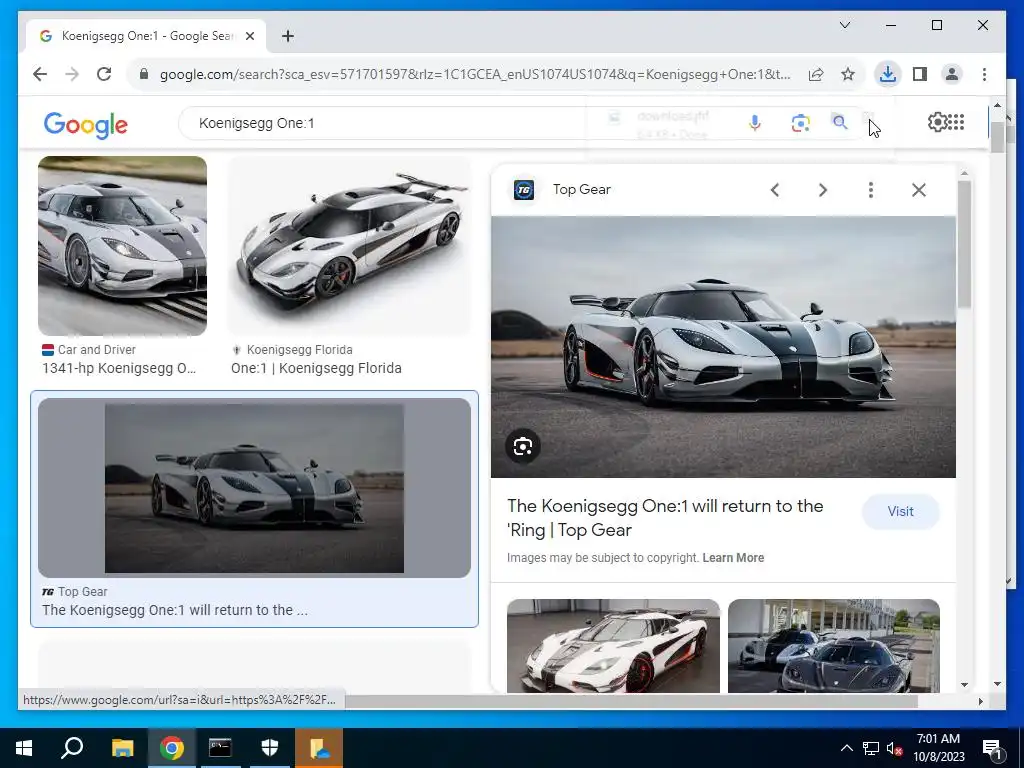Viewport: 1024px width, 768px height.
Task: Toggle the Chrome side panel
Action: click(x=920, y=74)
